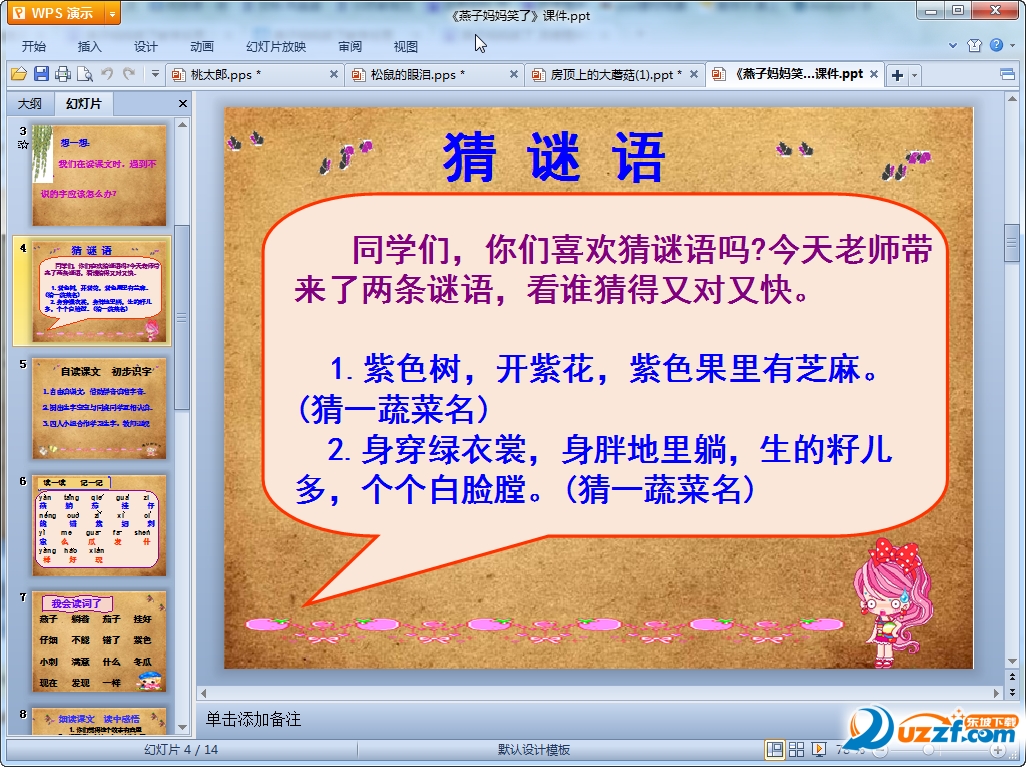Zoom in with plus button
The image size is (1026, 767).
click(x=998, y=750)
